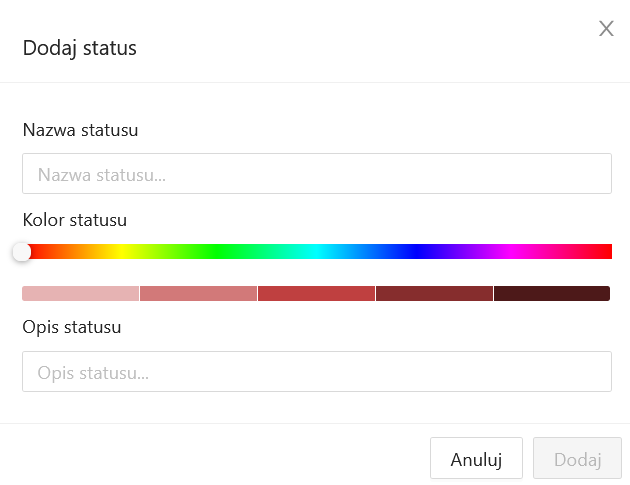The height and width of the screenshot is (485, 630).
Task: Select the middle red shade swatch
Action: click(x=316, y=293)
